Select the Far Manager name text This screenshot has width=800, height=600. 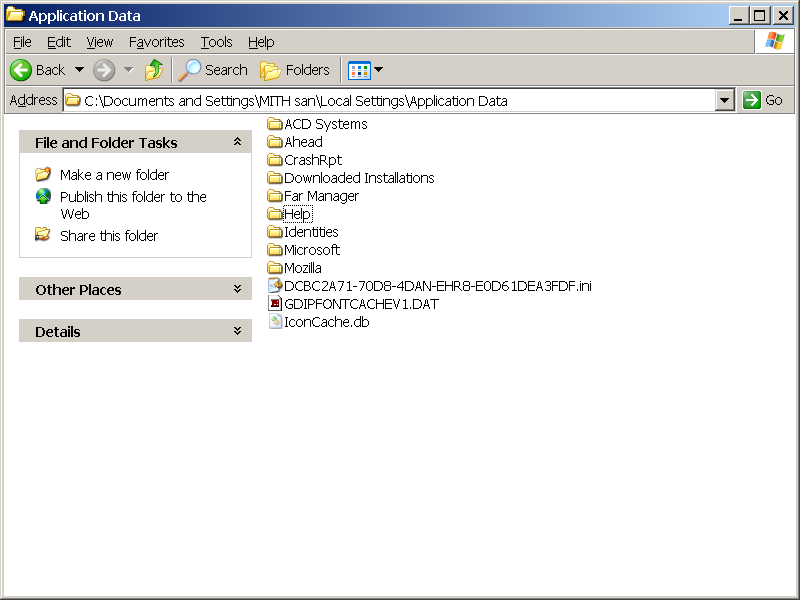click(321, 196)
